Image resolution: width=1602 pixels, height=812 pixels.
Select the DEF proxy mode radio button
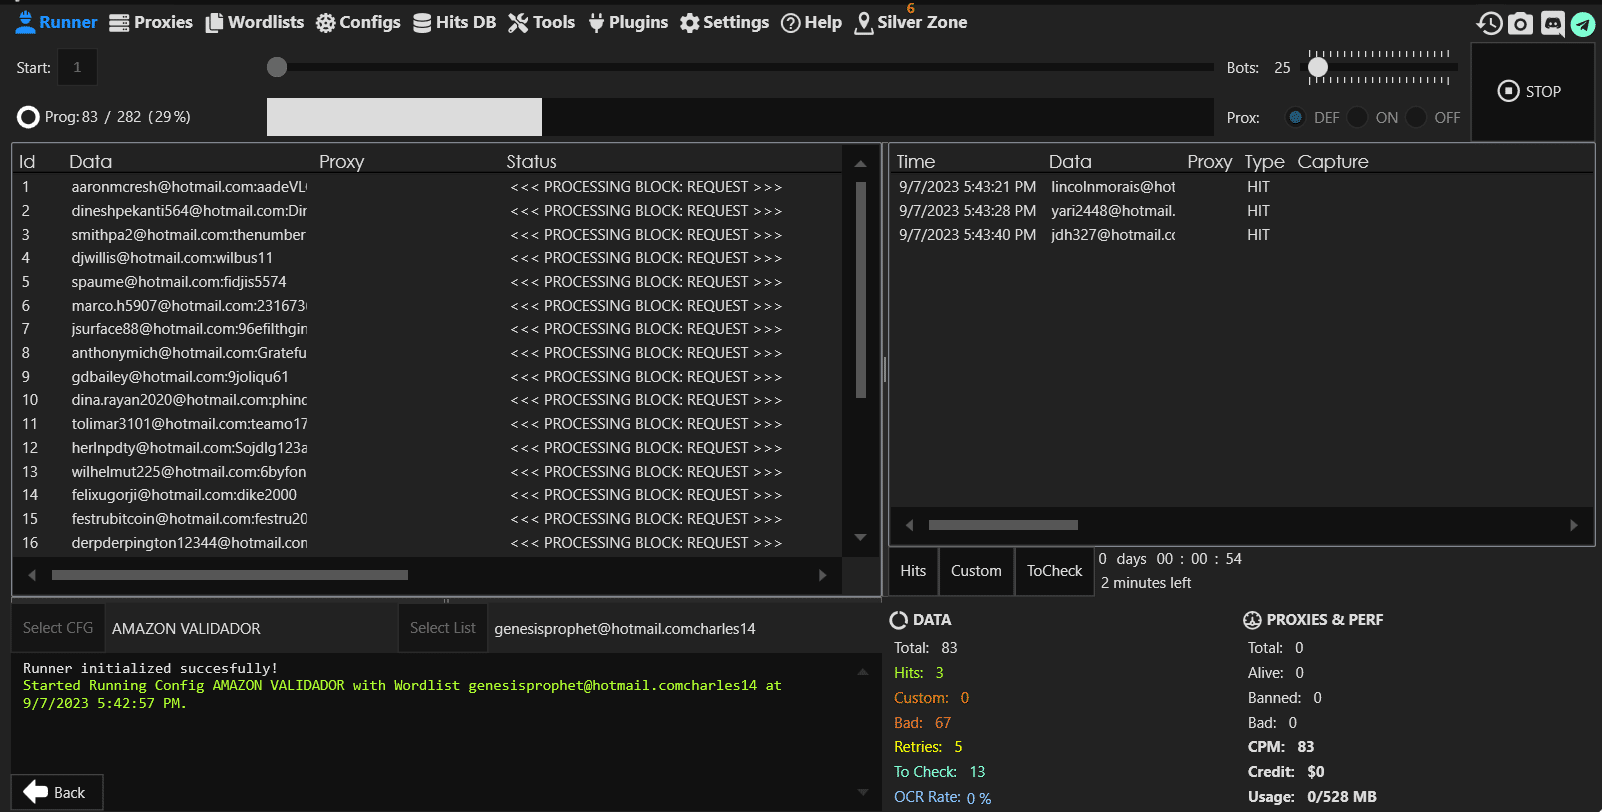click(1296, 117)
